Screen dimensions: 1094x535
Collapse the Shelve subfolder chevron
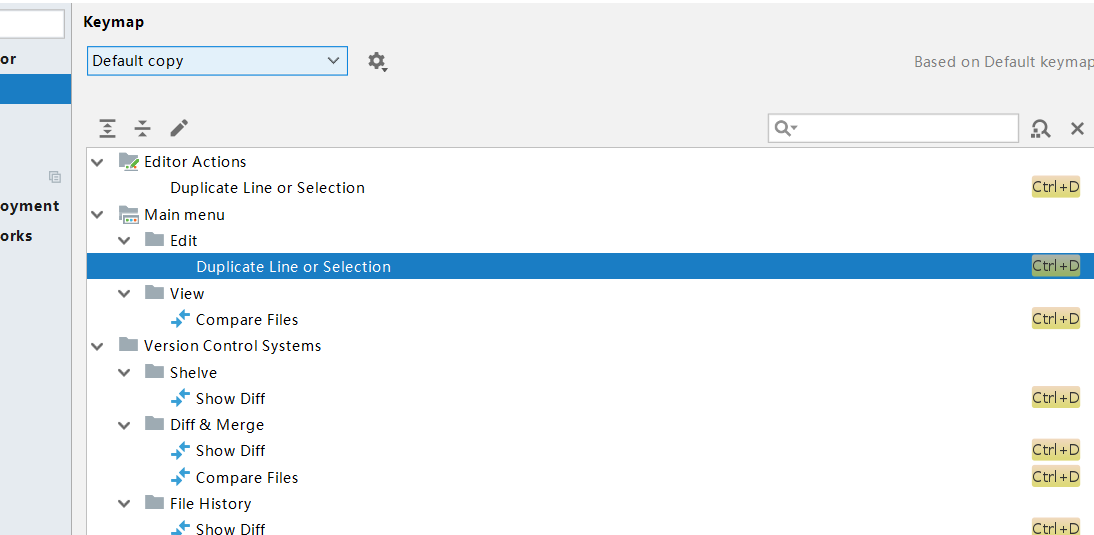[124, 372]
